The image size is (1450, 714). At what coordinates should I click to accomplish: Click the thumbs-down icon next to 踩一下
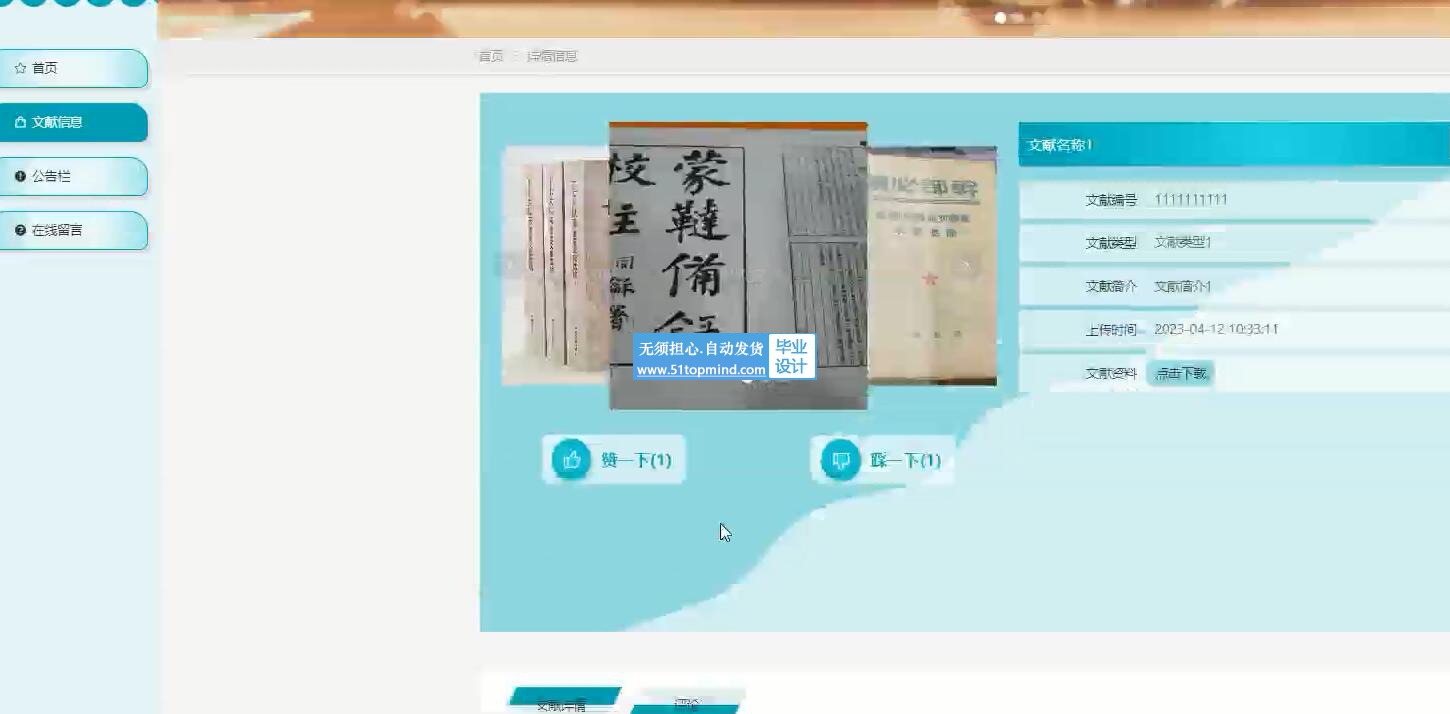841,460
